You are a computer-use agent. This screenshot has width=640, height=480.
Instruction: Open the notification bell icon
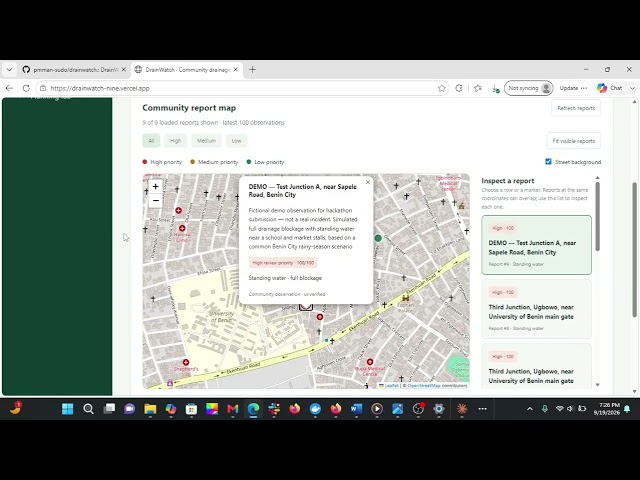(x=627, y=409)
